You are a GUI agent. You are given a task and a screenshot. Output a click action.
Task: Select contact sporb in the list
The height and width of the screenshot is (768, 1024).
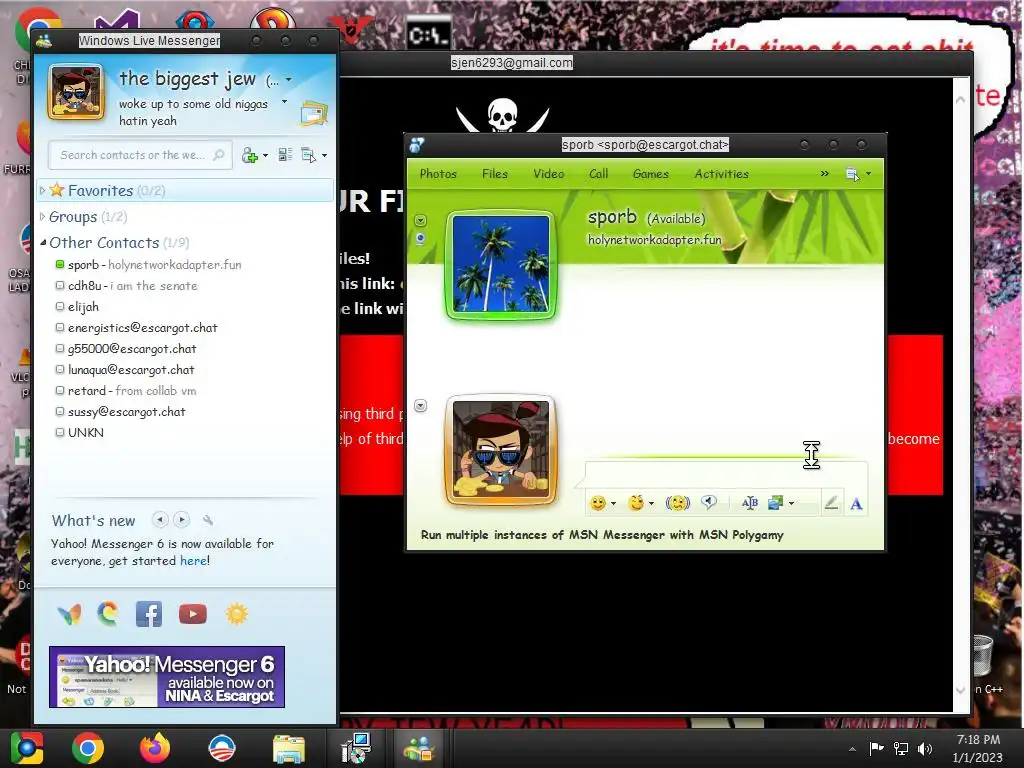(x=155, y=264)
